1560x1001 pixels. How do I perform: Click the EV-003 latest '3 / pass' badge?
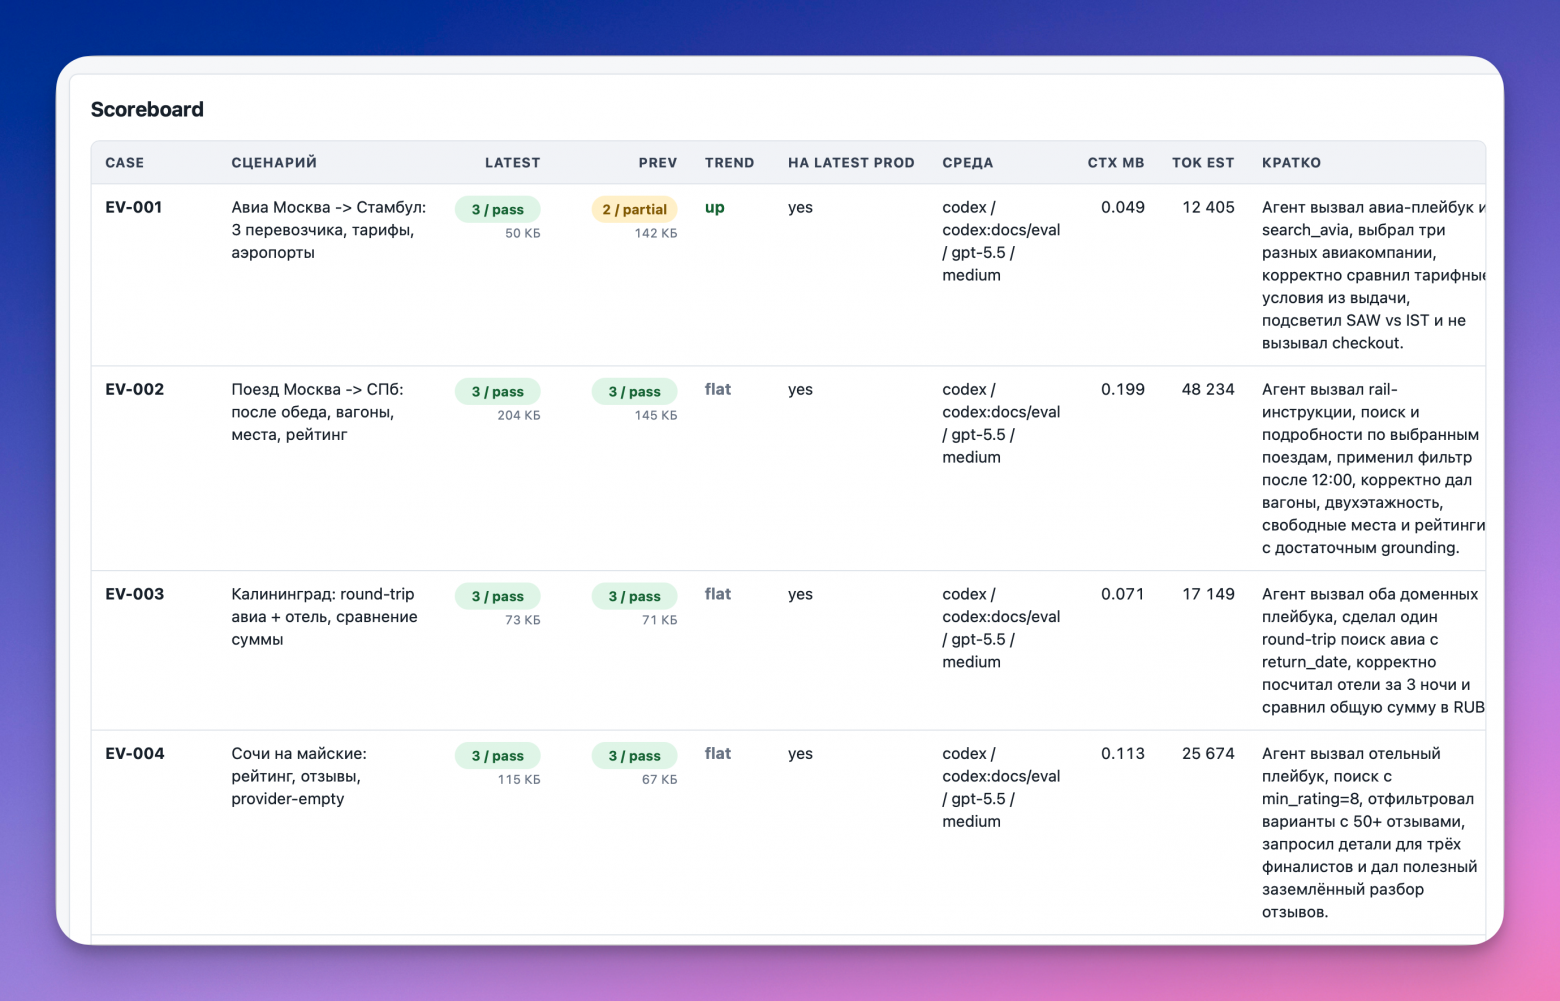(x=498, y=596)
